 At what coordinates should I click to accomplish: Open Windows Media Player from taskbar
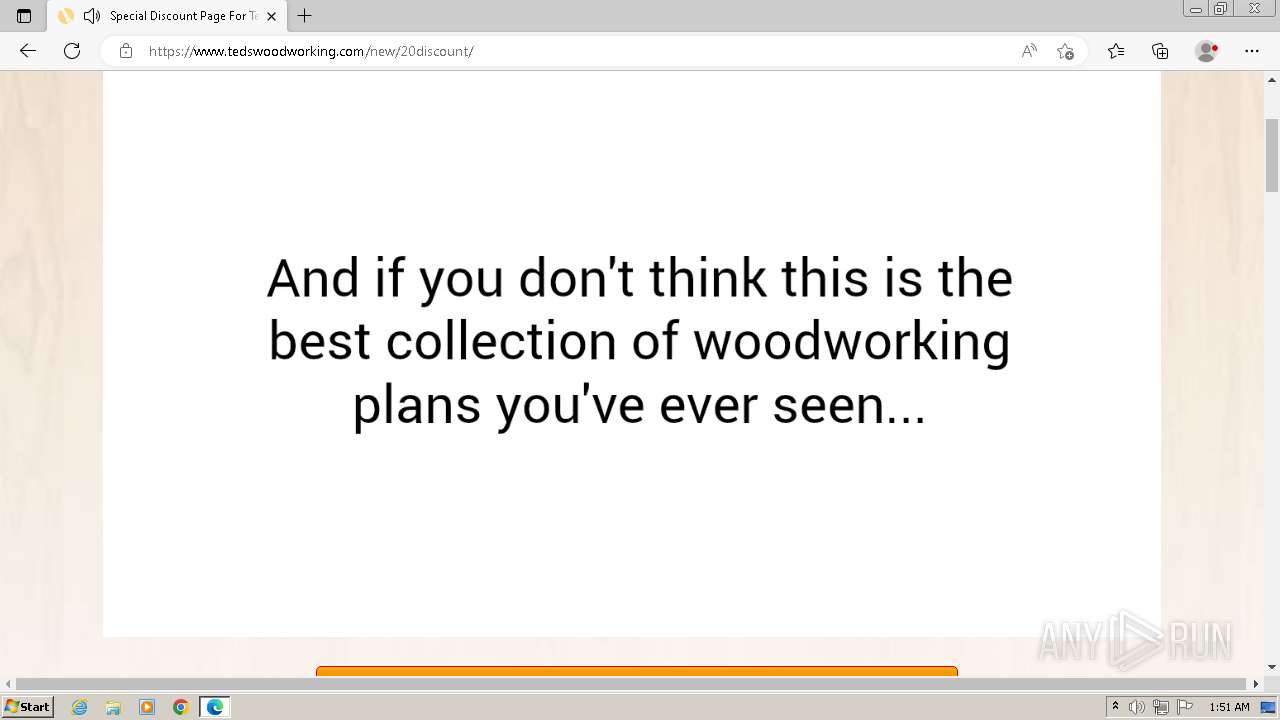click(147, 707)
